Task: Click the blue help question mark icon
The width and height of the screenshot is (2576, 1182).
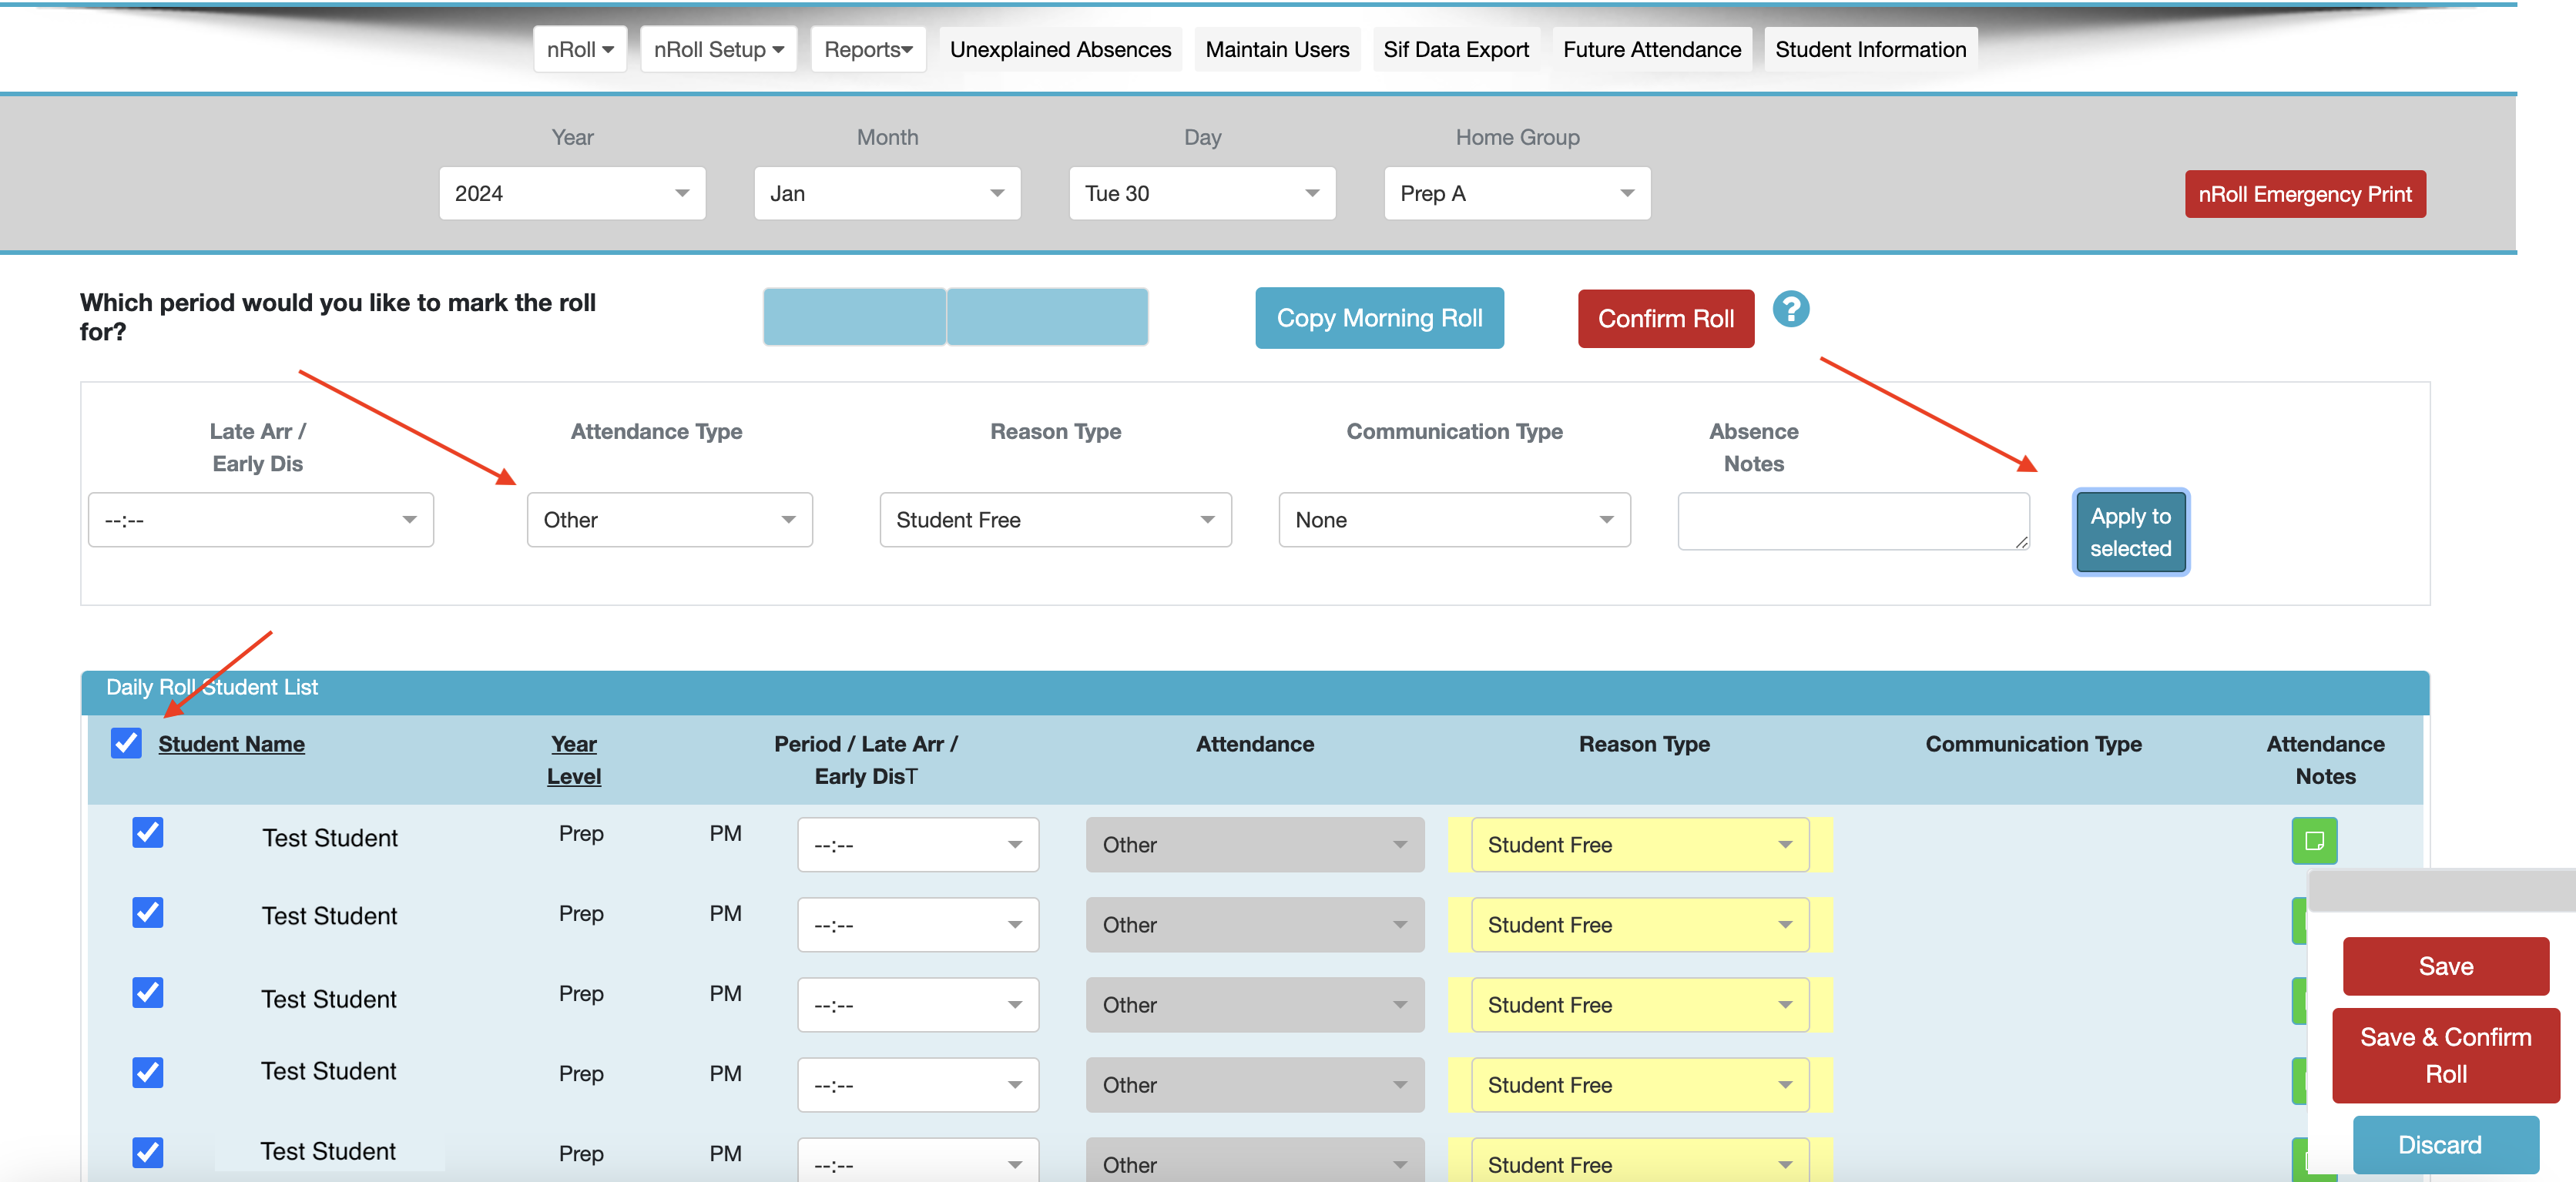Action: click(x=1790, y=309)
